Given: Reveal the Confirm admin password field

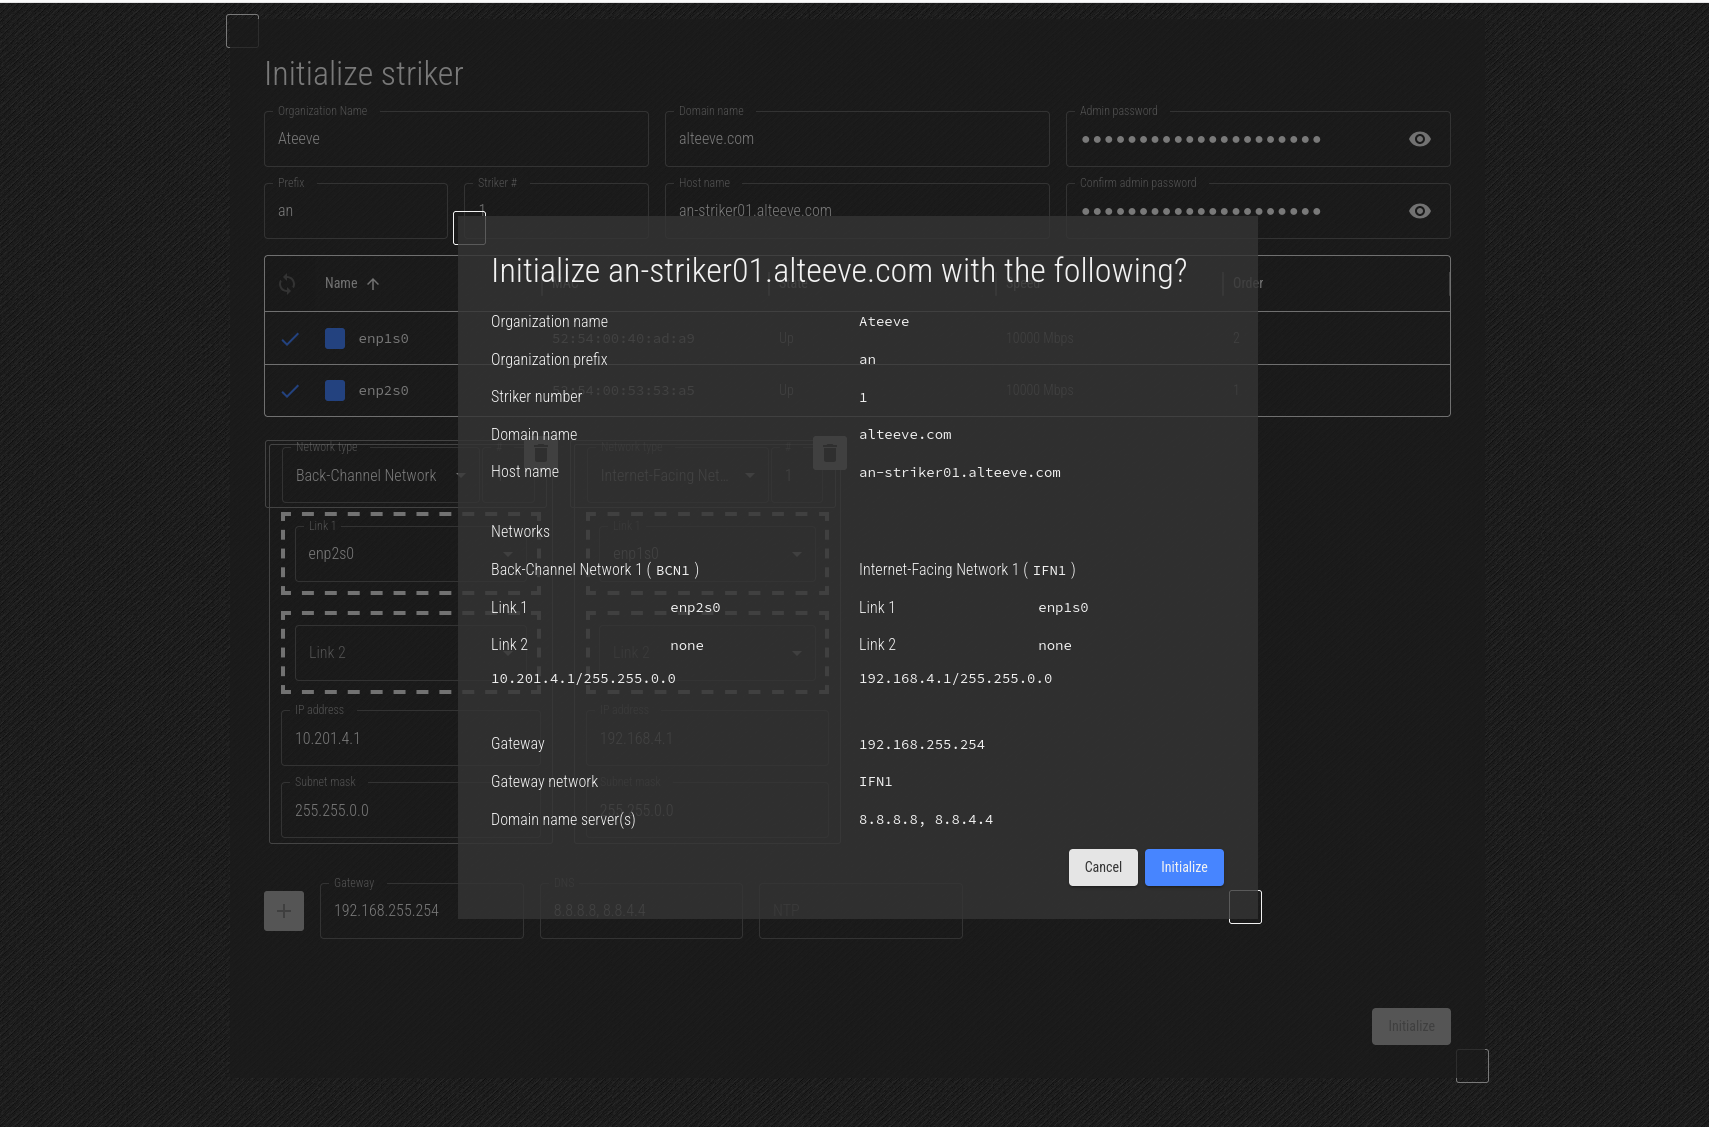Looking at the screenshot, I should 1419,211.
